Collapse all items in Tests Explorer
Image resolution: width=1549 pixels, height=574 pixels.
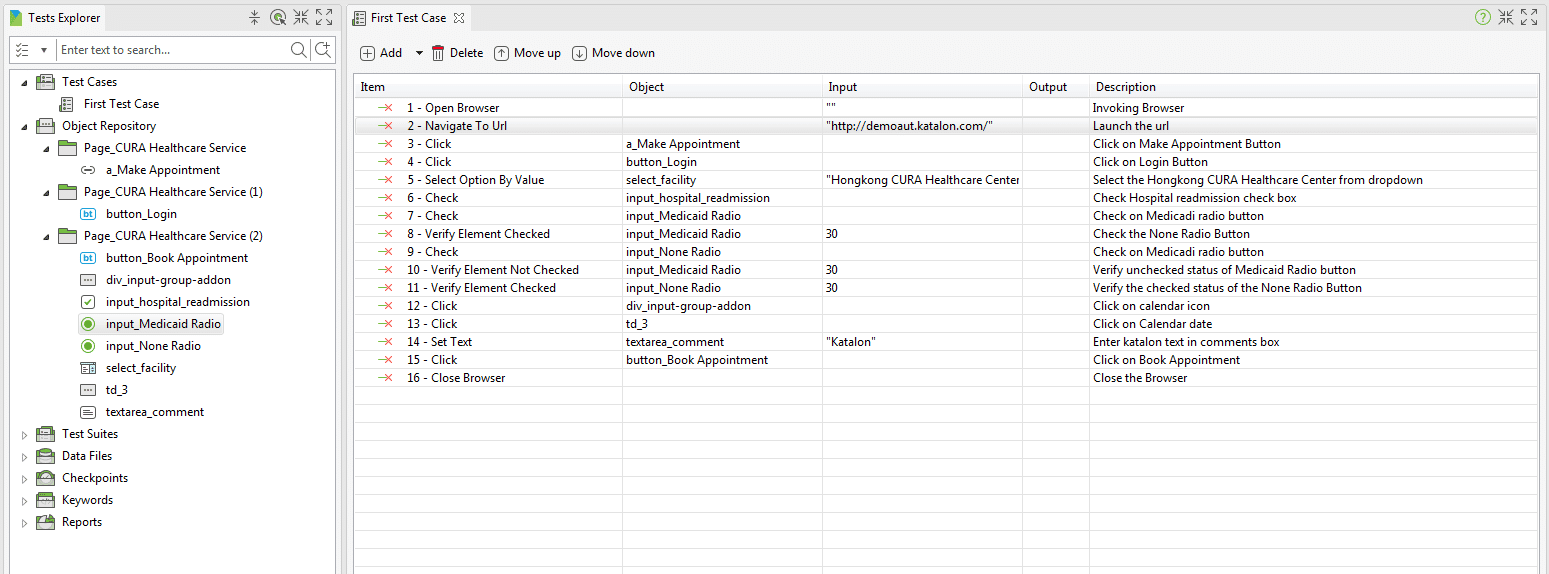pos(255,17)
